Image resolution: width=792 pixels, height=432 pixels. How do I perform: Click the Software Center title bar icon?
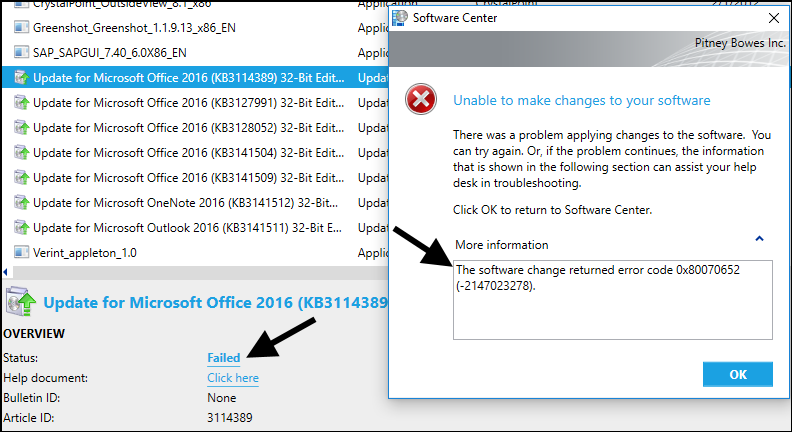click(x=400, y=18)
